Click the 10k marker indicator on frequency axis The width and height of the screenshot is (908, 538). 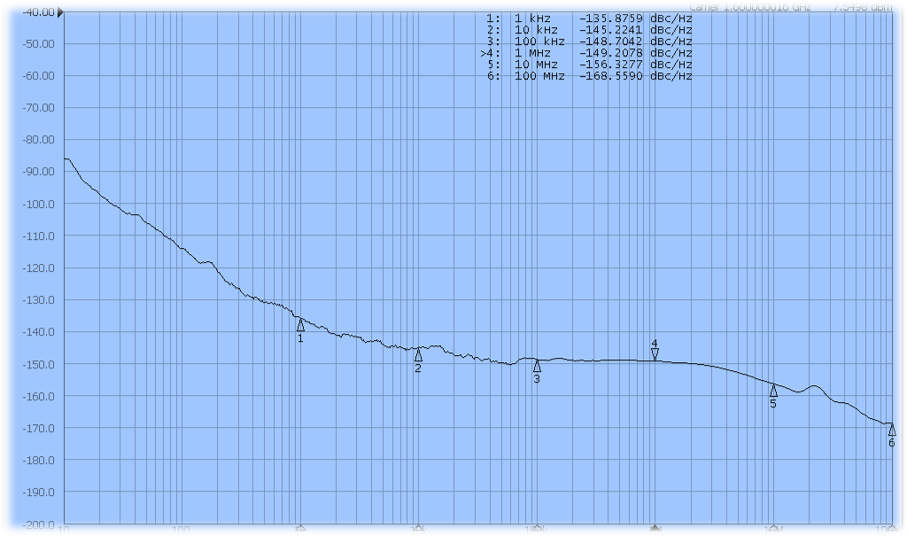click(x=418, y=527)
